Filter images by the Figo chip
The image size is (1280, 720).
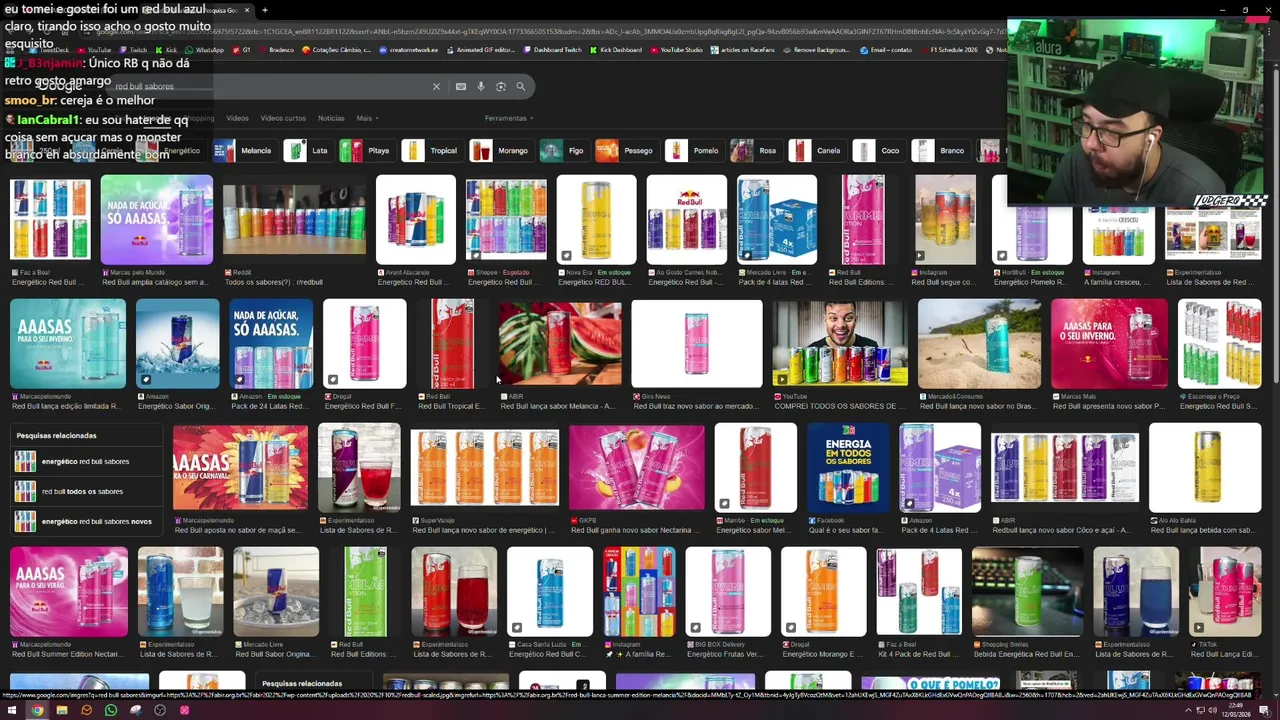(563, 151)
